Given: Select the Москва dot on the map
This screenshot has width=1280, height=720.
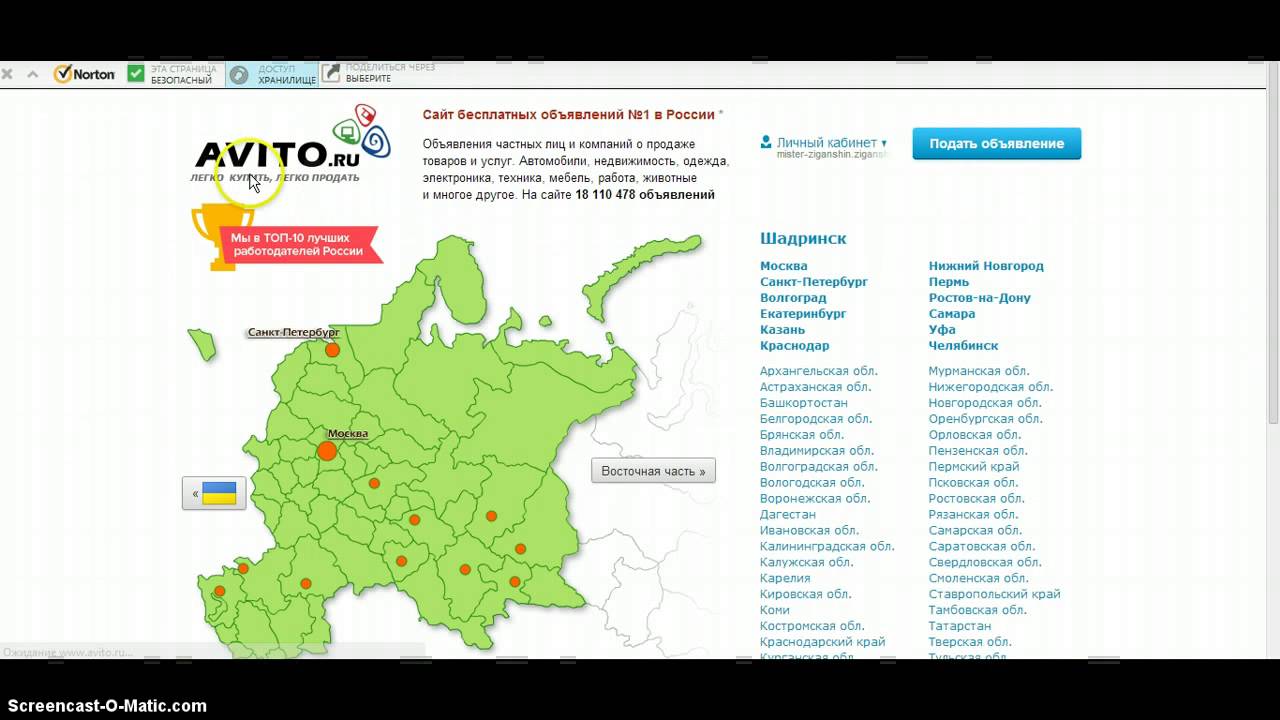Looking at the screenshot, I should (x=327, y=451).
